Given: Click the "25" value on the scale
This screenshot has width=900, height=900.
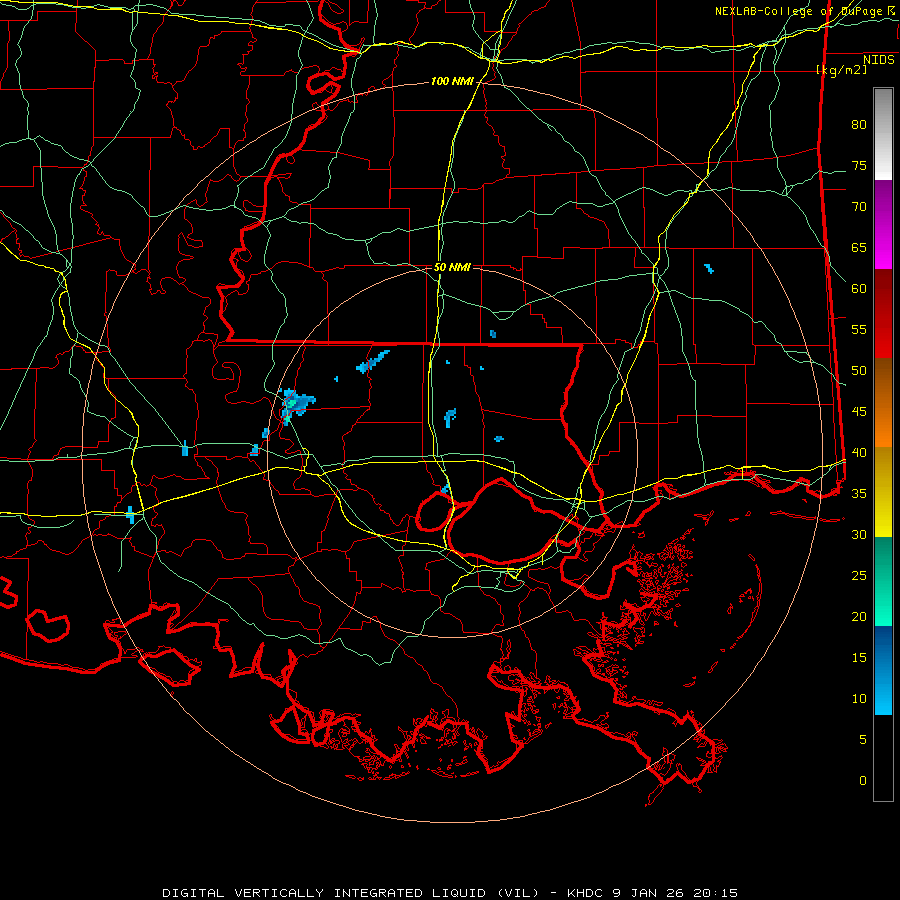Looking at the screenshot, I should click(x=859, y=576).
